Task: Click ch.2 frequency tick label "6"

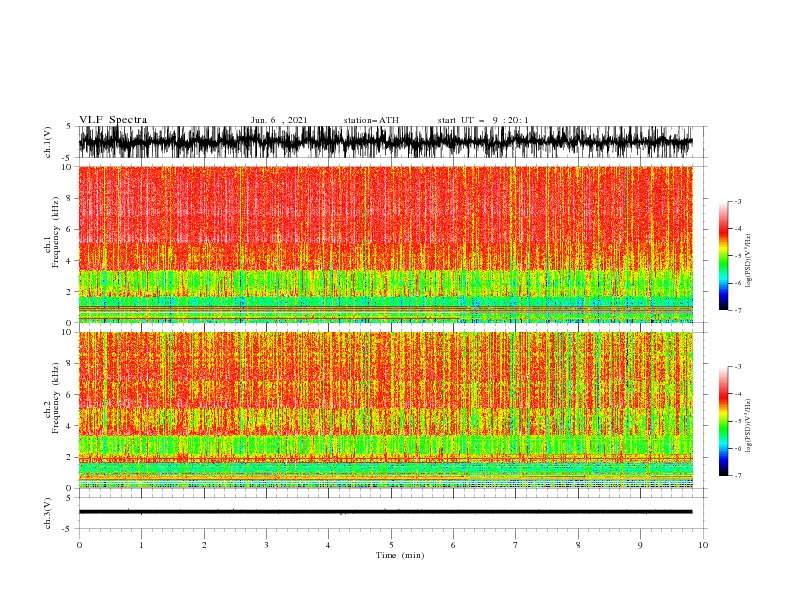Action: [x=70, y=395]
